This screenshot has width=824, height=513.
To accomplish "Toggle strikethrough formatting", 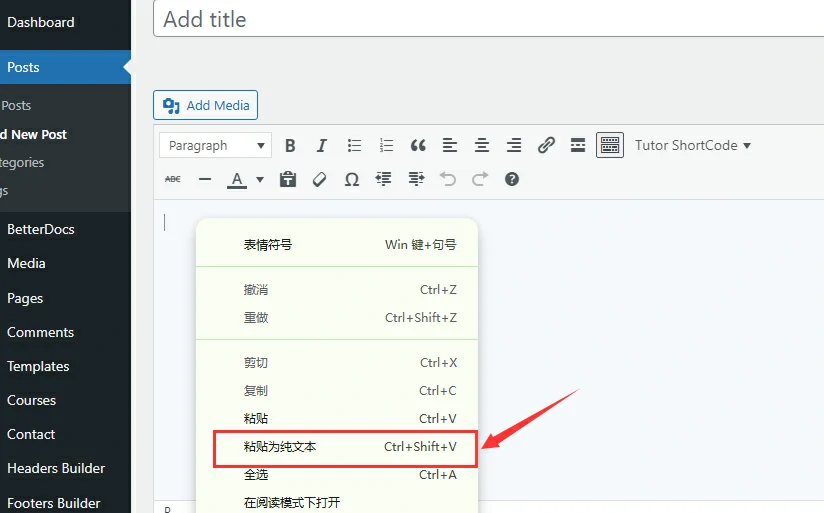I will (173, 180).
